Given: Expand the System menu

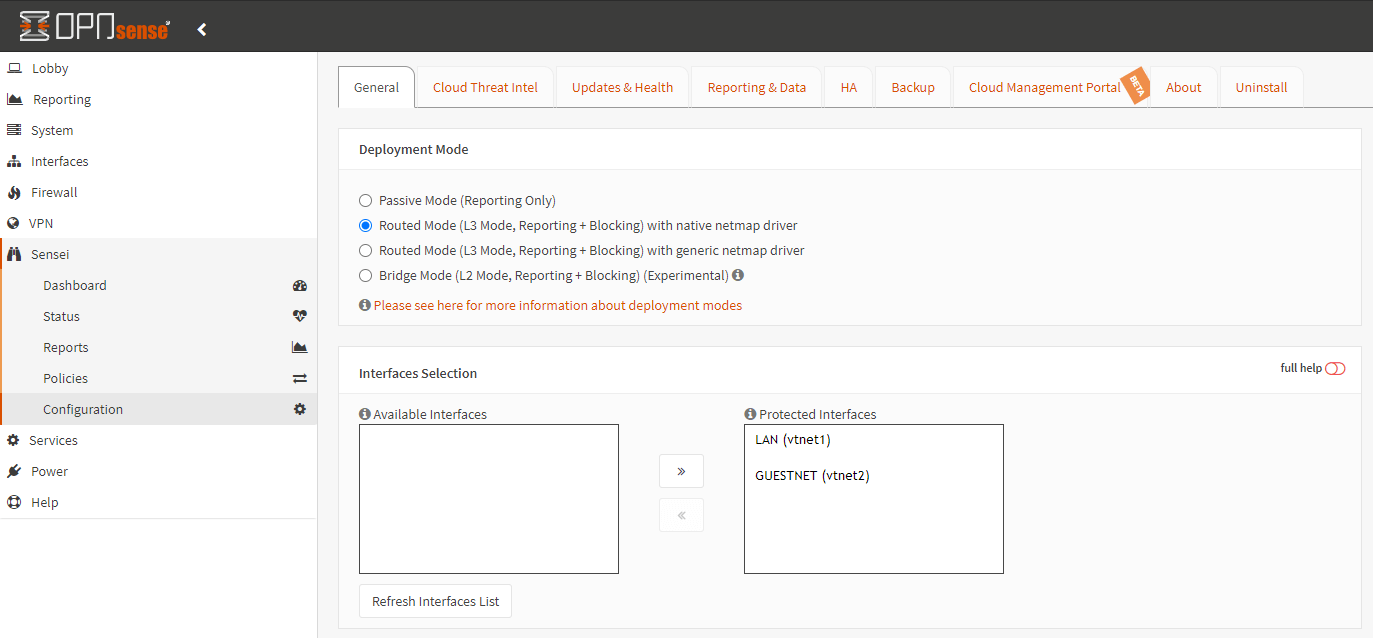Looking at the screenshot, I should pos(52,130).
